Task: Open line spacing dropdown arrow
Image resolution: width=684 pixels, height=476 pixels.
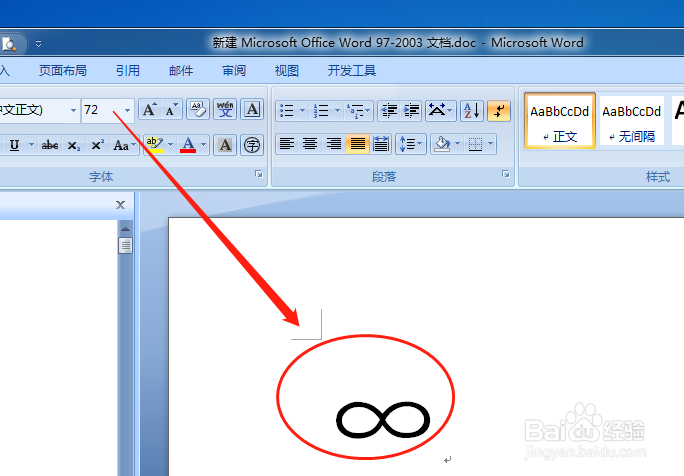Action: pyautogui.click(x=420, y=144)
